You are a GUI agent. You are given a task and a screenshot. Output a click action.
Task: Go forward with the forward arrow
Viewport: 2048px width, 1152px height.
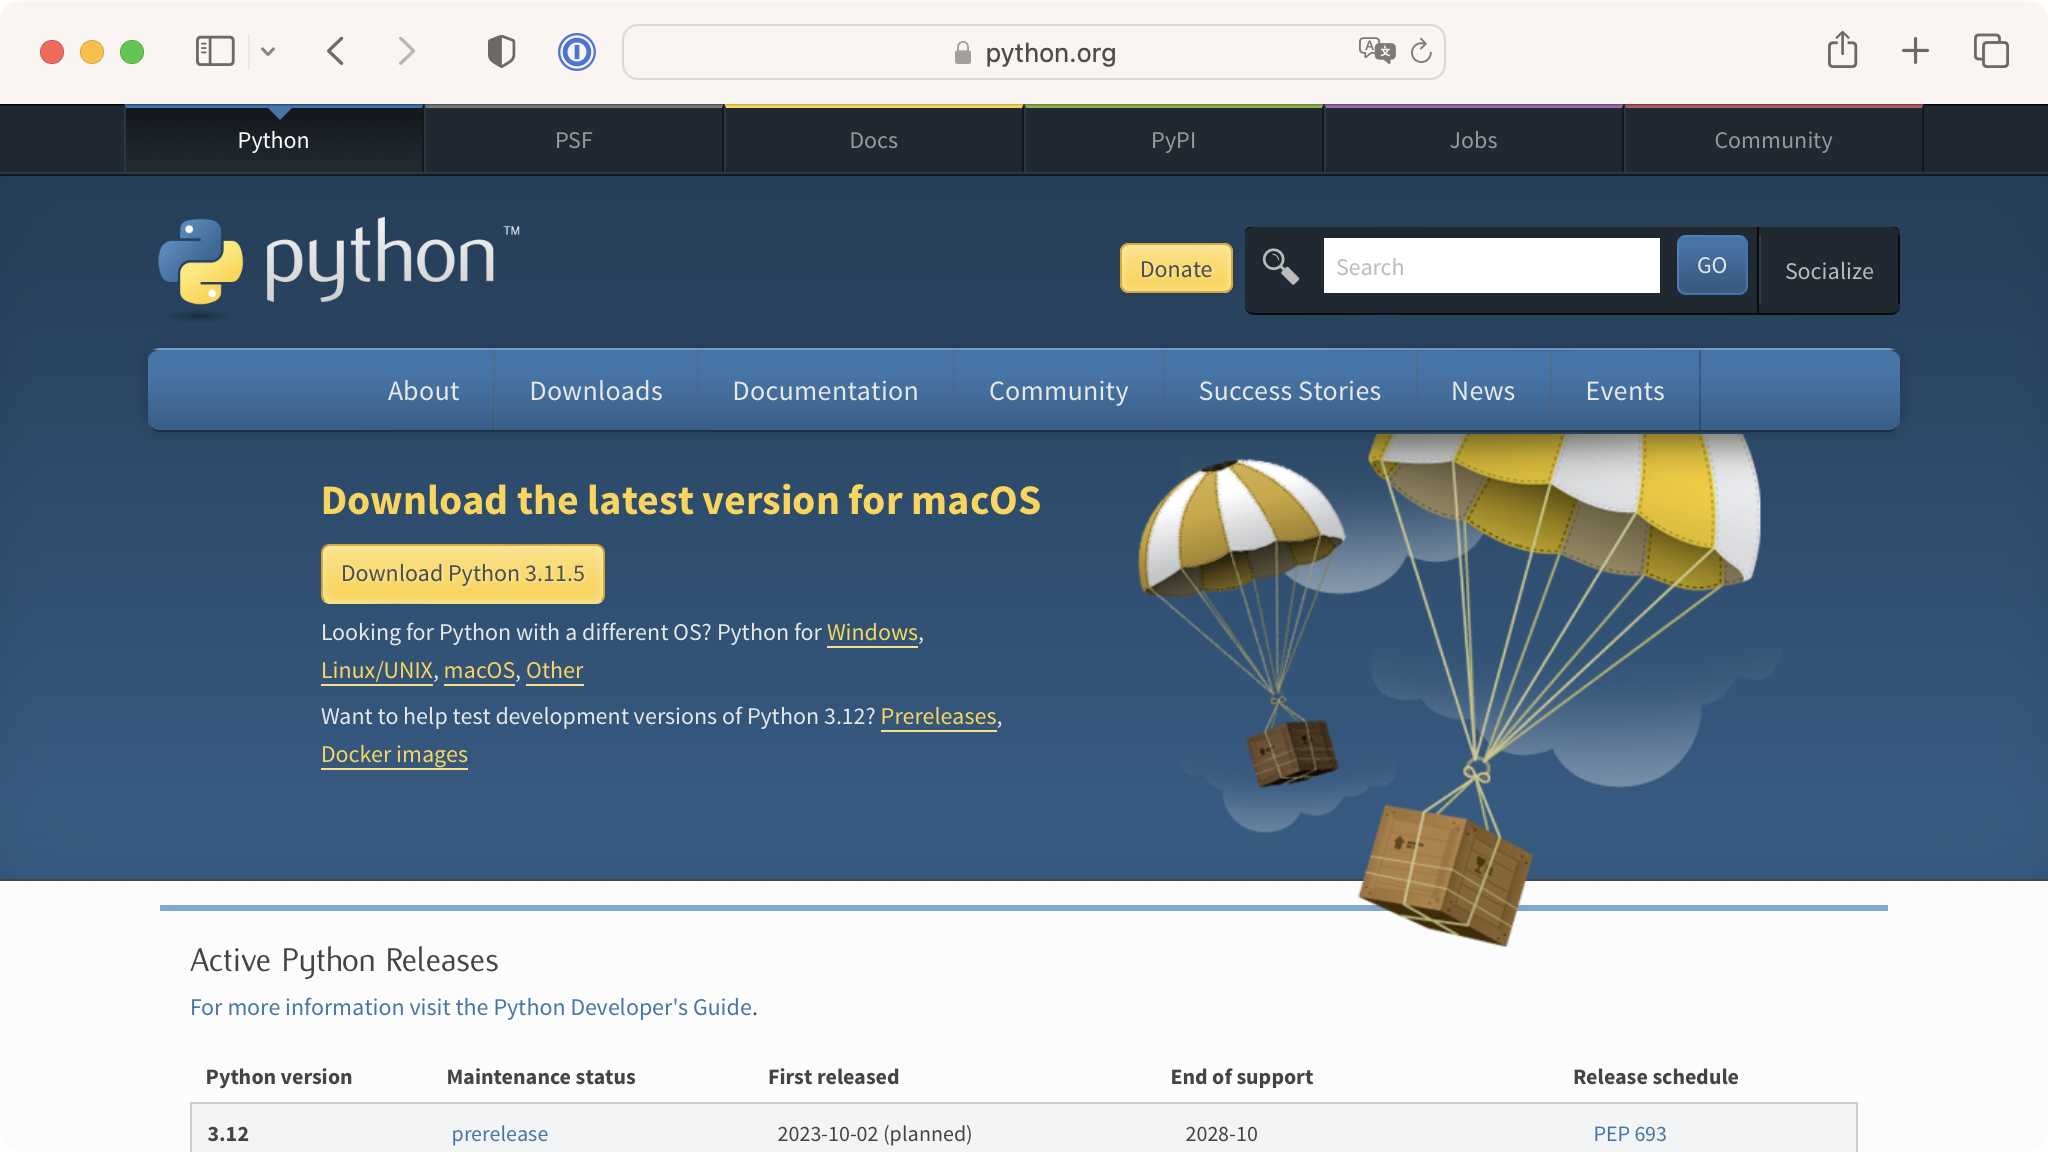pyautogui.click(x=406, y=51)
